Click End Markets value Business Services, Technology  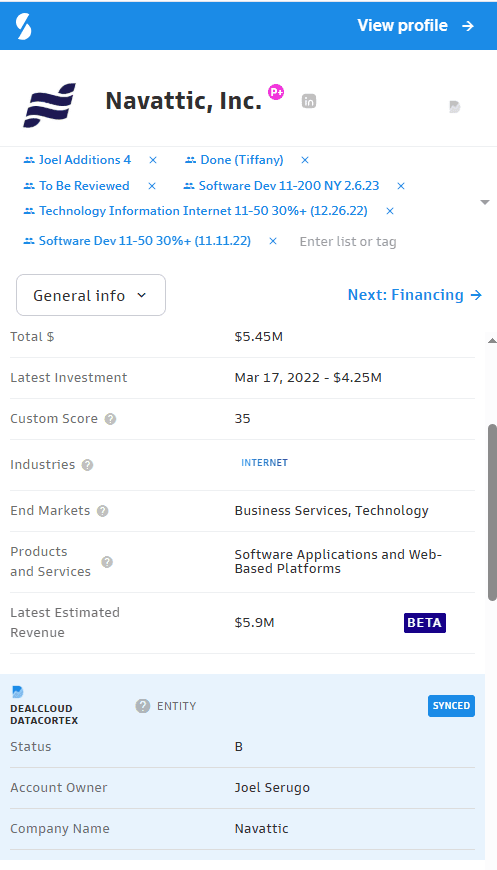(x=332, y=510)
